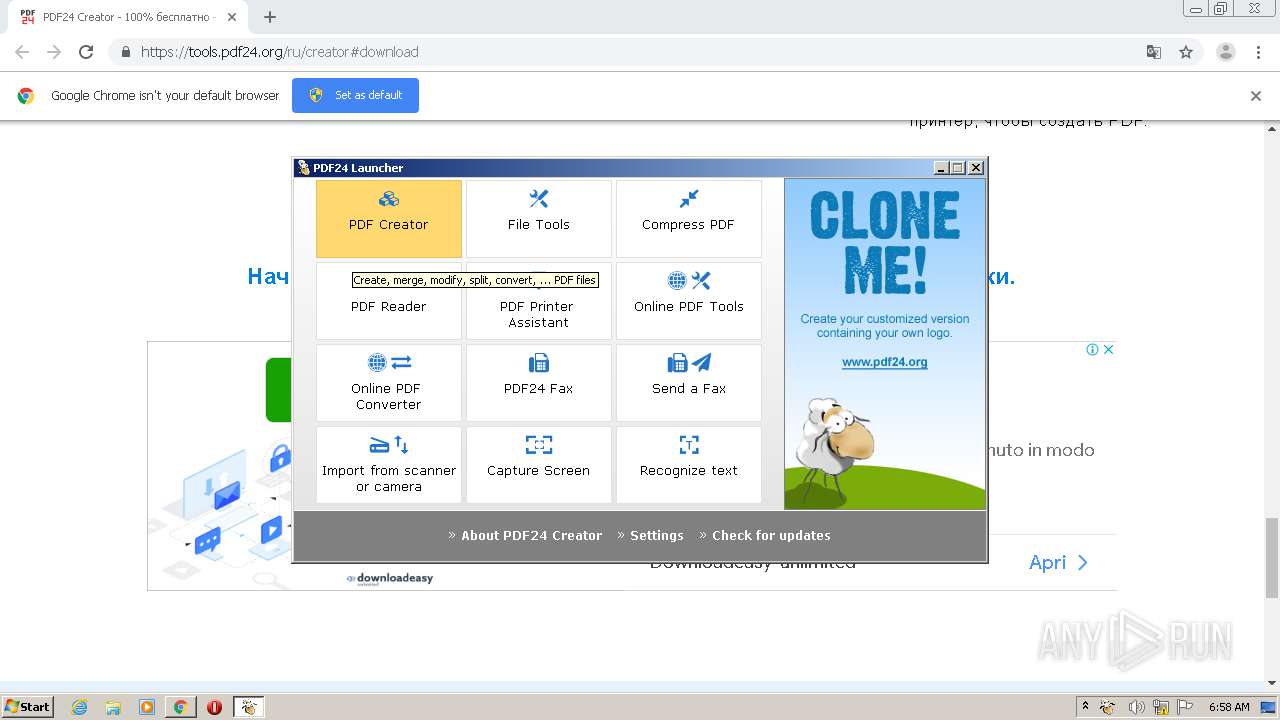Start the Capture Screen tool
The image size is (1280, 720).
539,465
